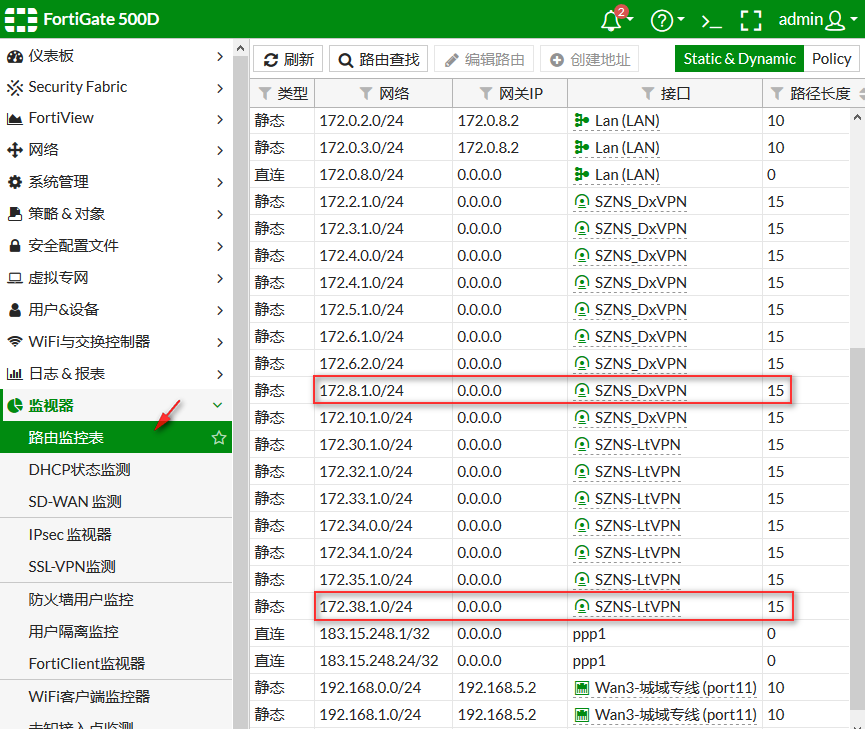The width and height of the screenshot is (865, 729).
Task: Expand the Security Fabric chevron
Action: (220, 88)
